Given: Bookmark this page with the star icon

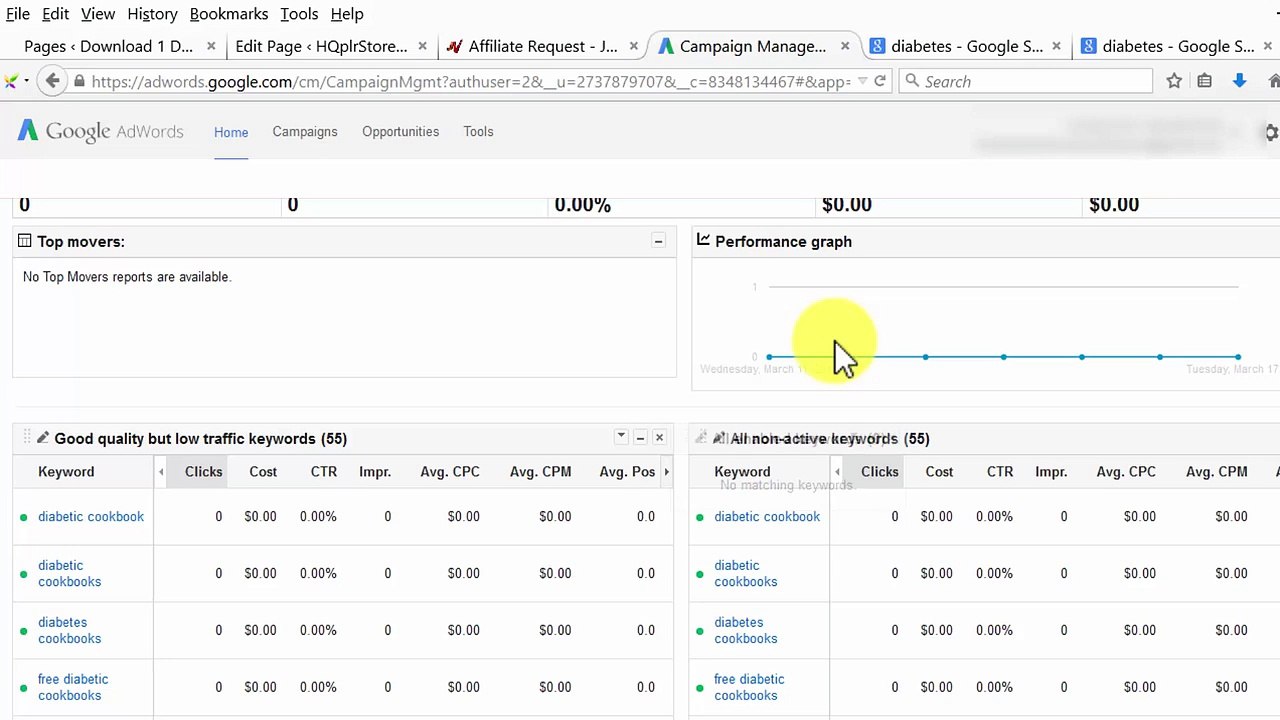Looking at the screenshot, I should pos(1174,81).
